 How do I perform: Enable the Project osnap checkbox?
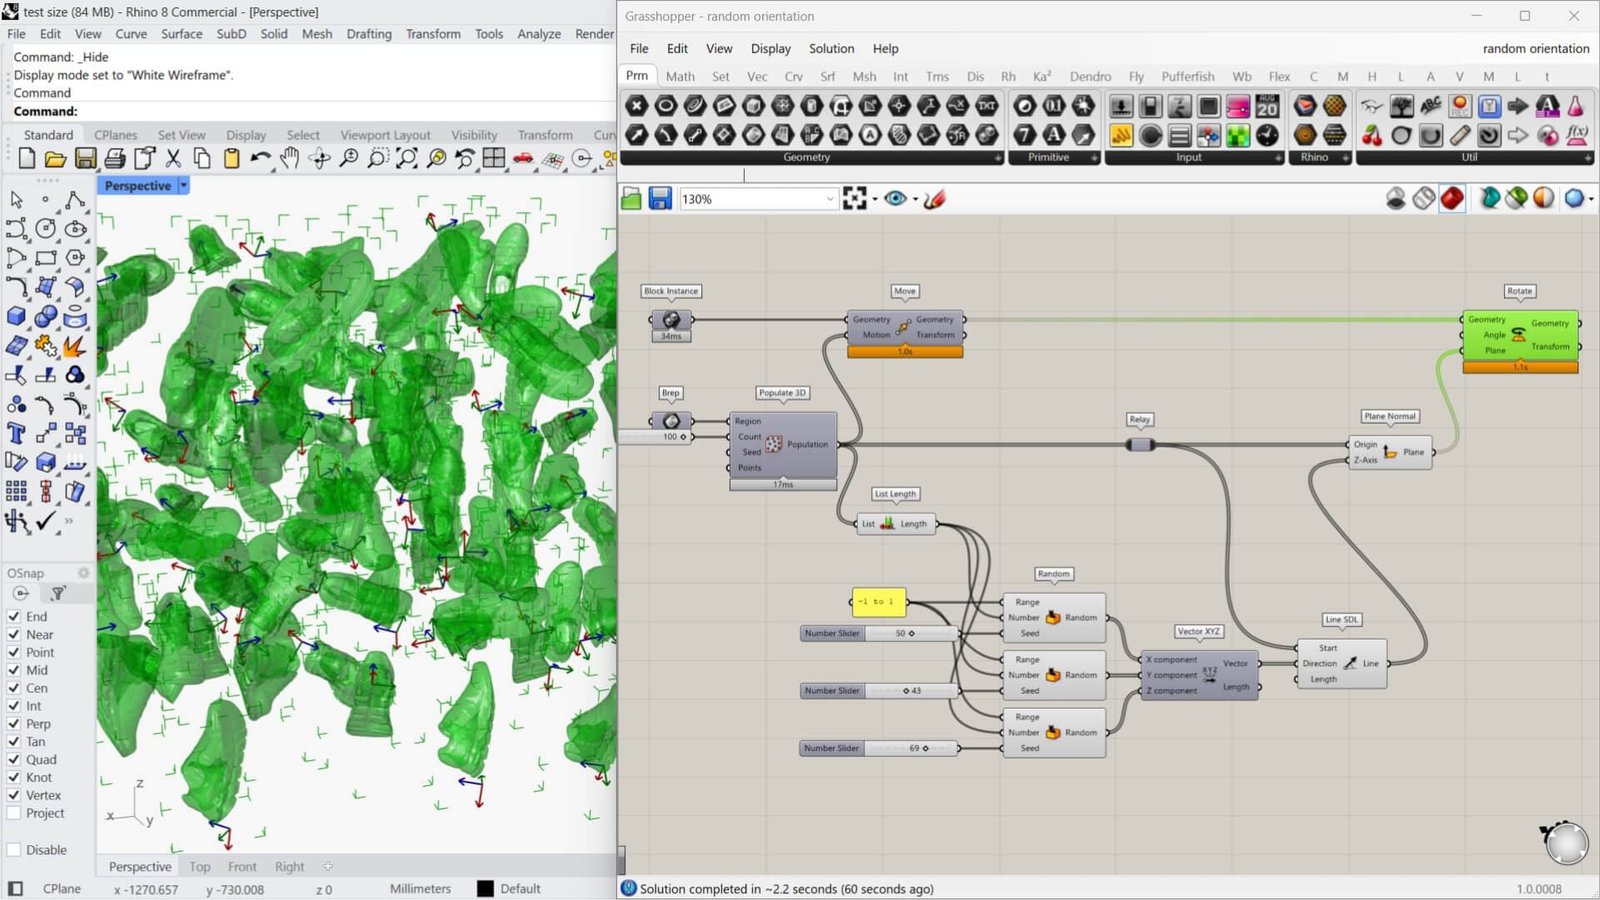[14, 813]
